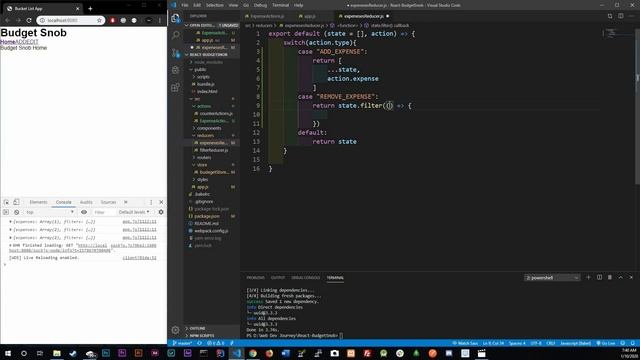Open Task View on the taskbar
This screenshot has height=360, width=640.
point(40,353)
